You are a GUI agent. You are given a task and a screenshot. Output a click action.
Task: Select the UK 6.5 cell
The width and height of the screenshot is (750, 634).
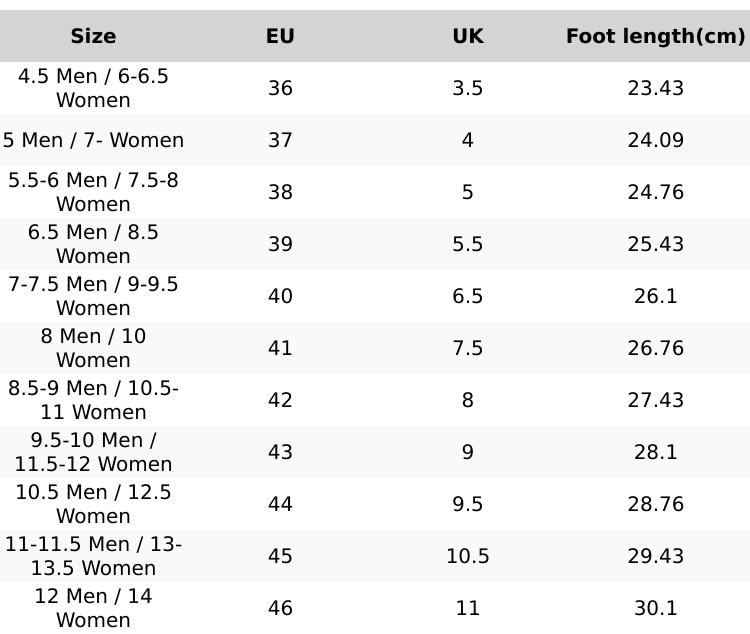(467, 296)
